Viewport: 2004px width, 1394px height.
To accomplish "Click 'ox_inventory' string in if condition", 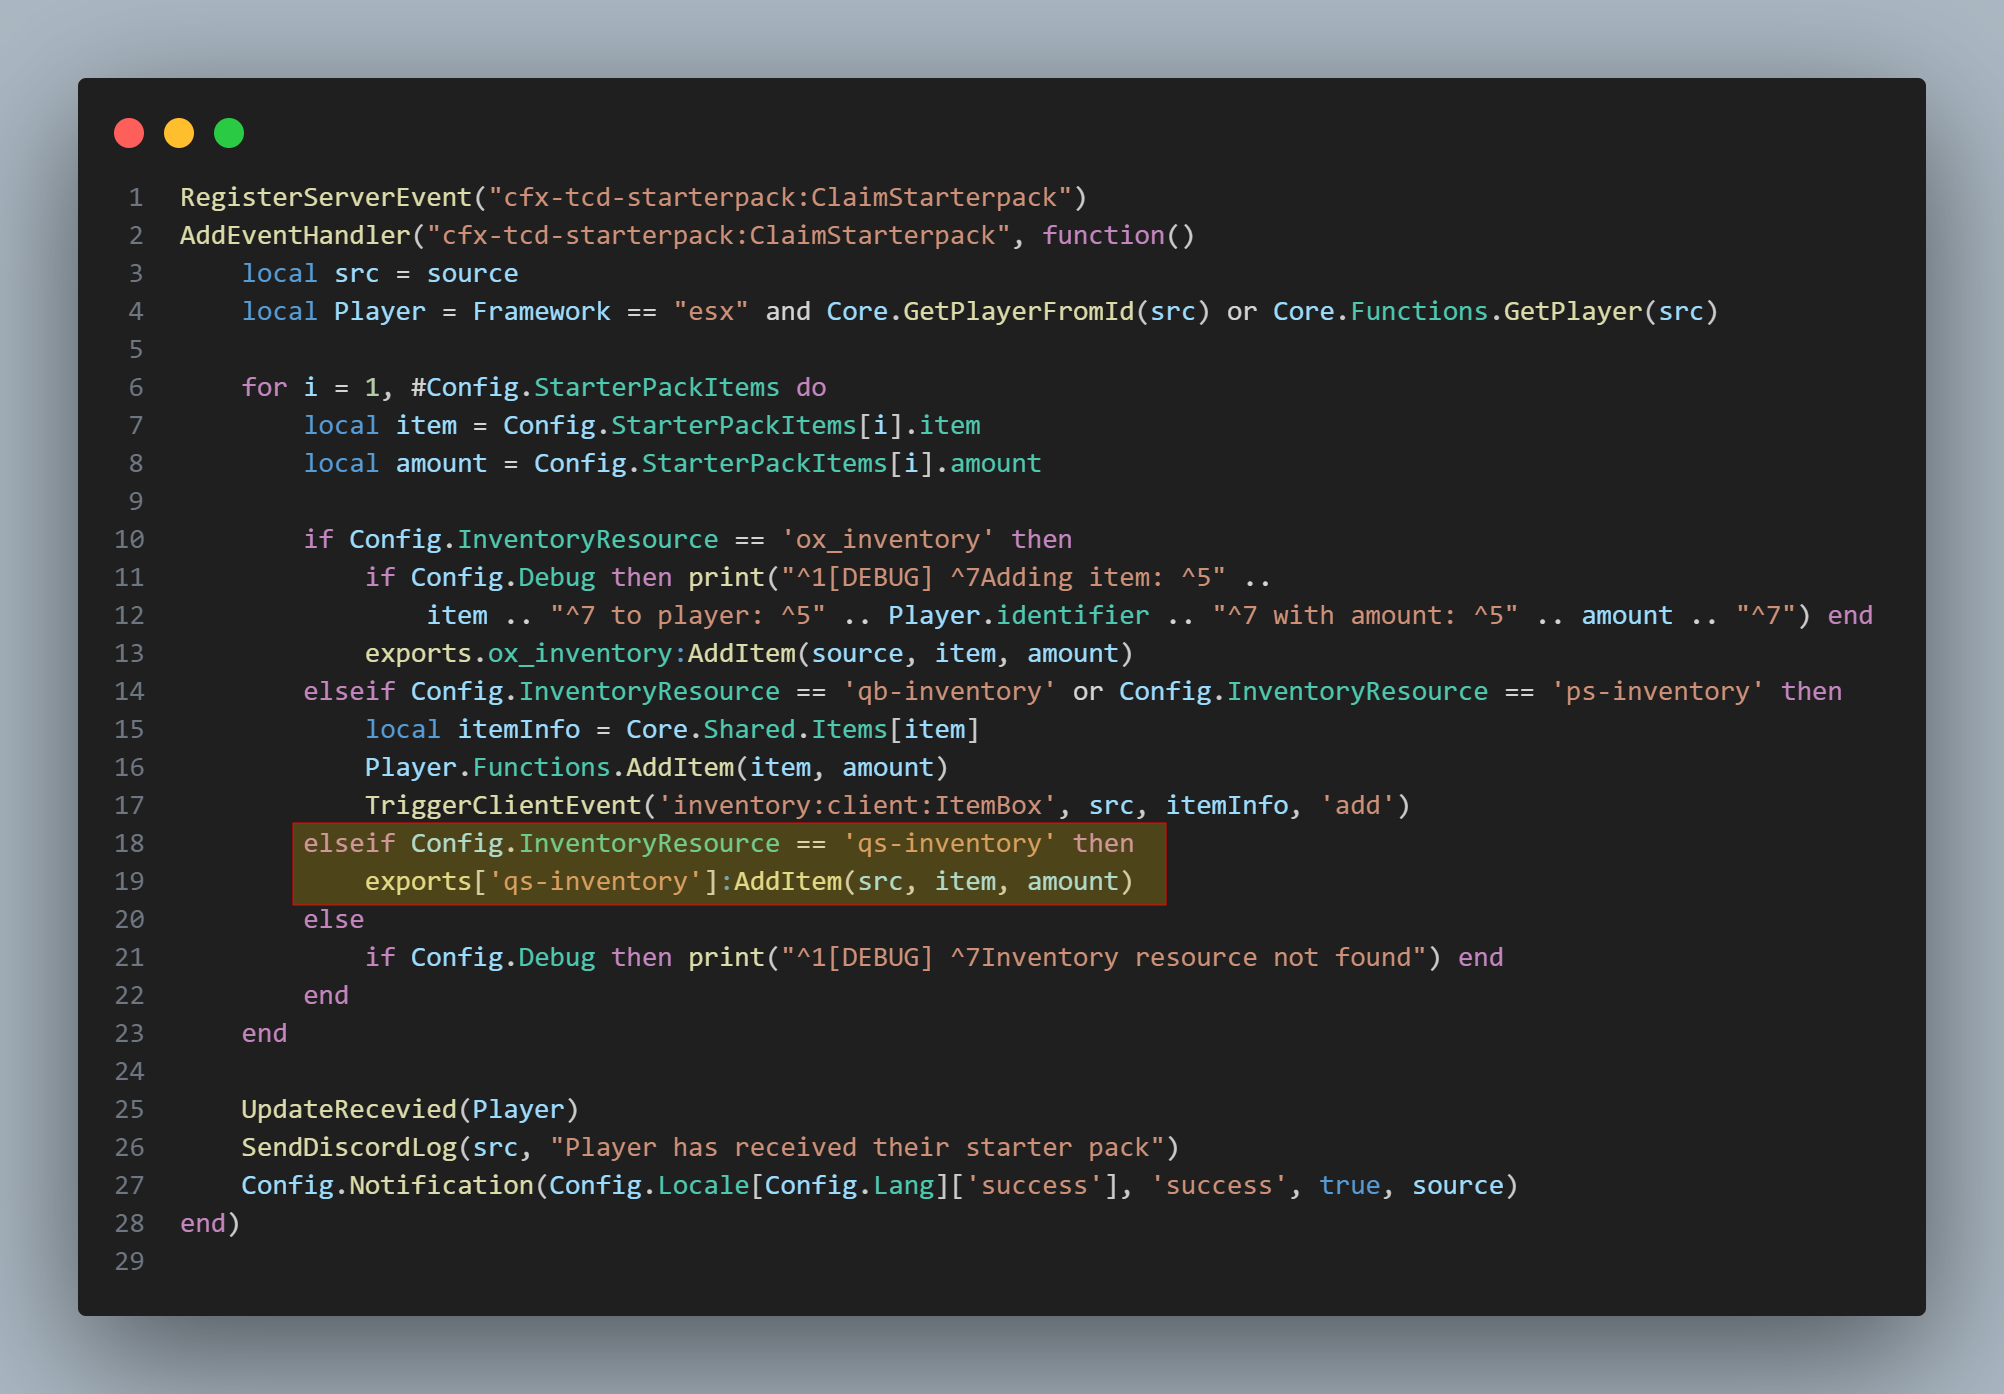I will [887, 539].
